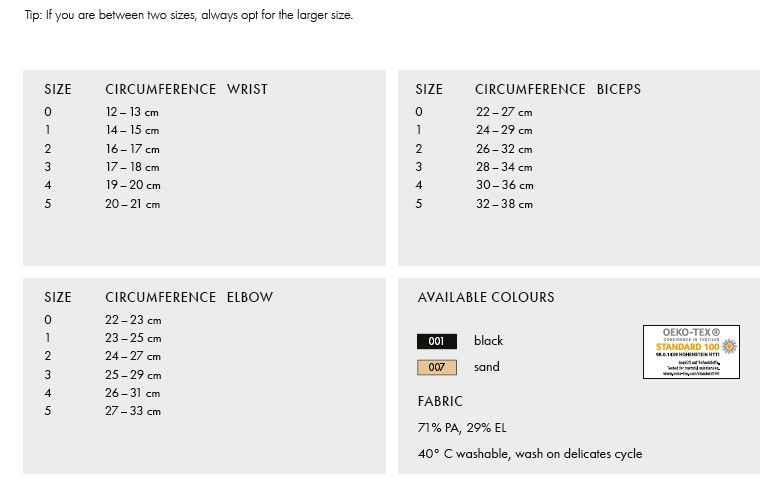Image resolution: width=783 pixels, height=482 pixels.
Task: Click the elbow measurement 24 – 27 cm
Action: click(x=133, y=356)
